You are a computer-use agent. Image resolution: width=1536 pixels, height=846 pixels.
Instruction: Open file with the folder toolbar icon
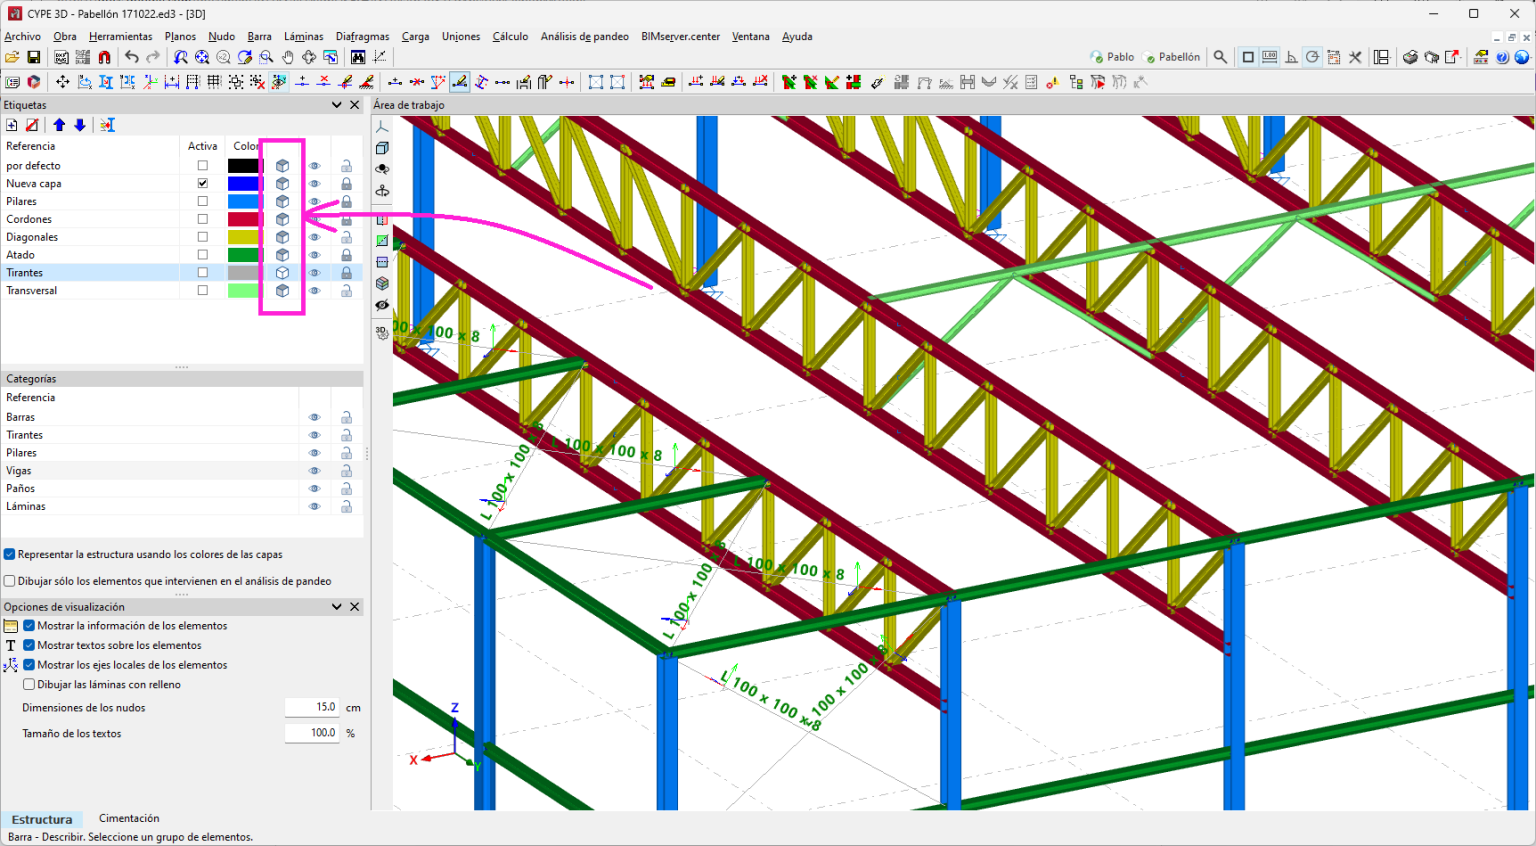point(12,57)
